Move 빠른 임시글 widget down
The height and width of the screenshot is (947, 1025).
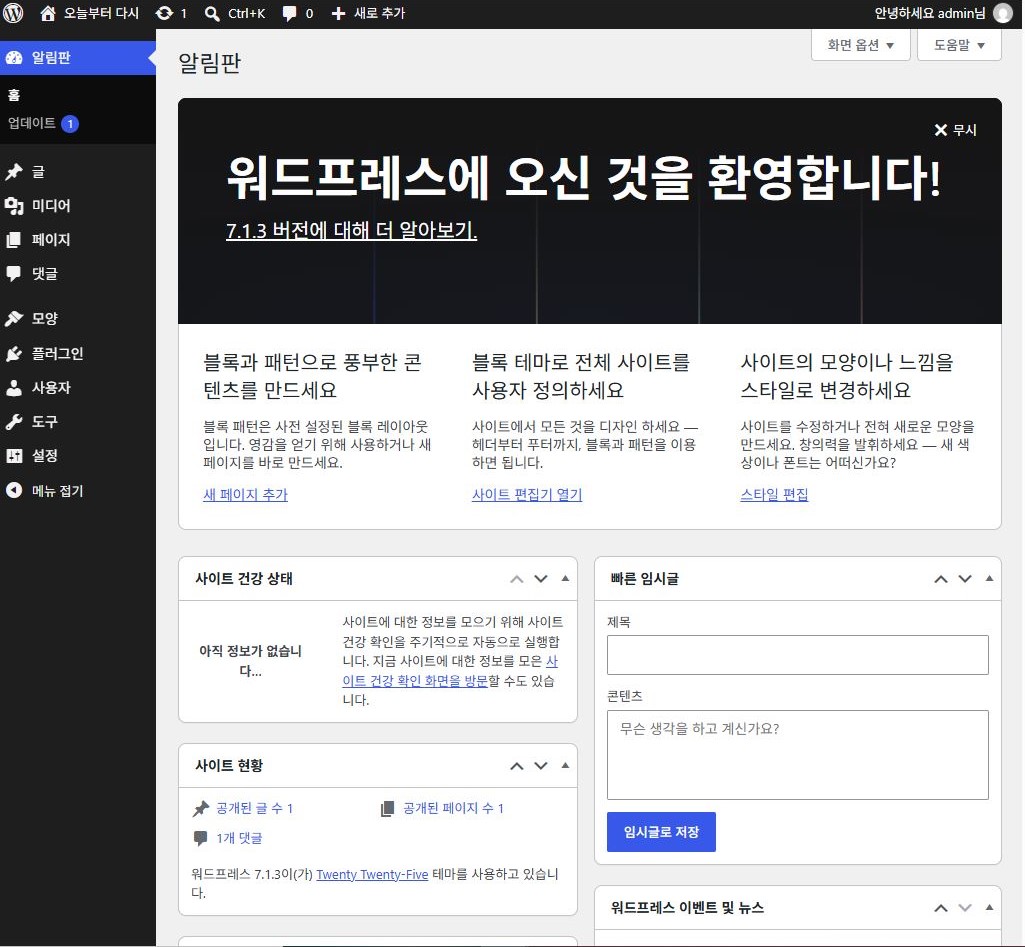click(965, 578)
